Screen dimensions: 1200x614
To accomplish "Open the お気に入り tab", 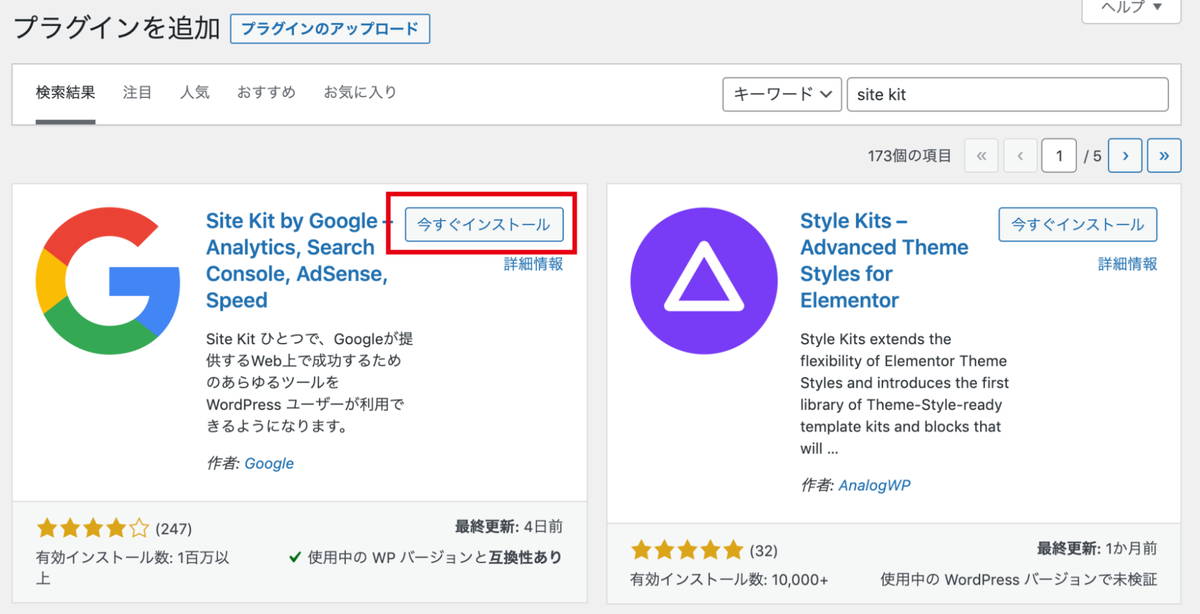I will coord(360,93).
